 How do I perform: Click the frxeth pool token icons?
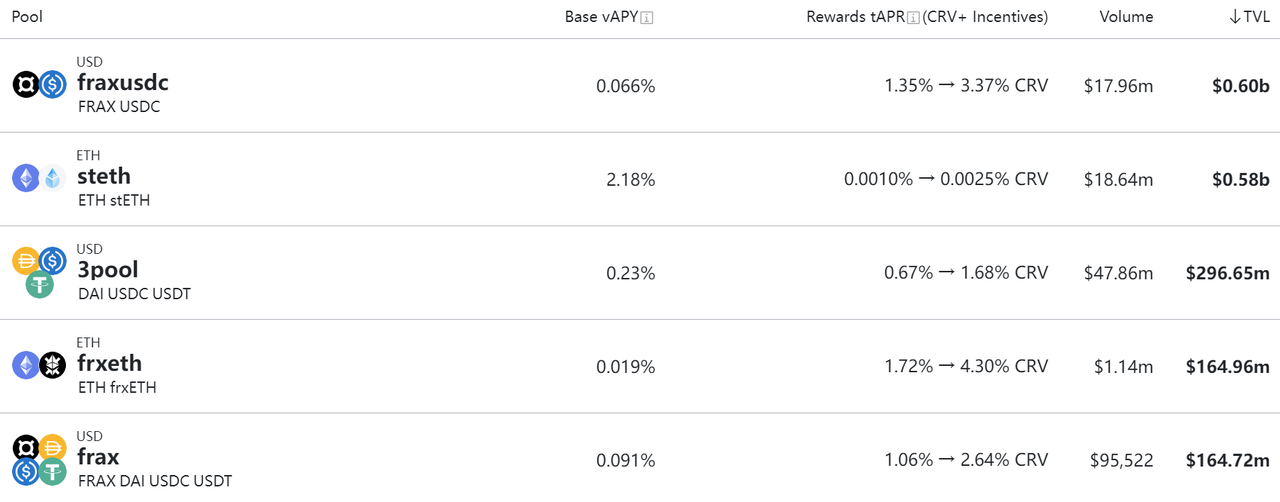pos(39,365)
